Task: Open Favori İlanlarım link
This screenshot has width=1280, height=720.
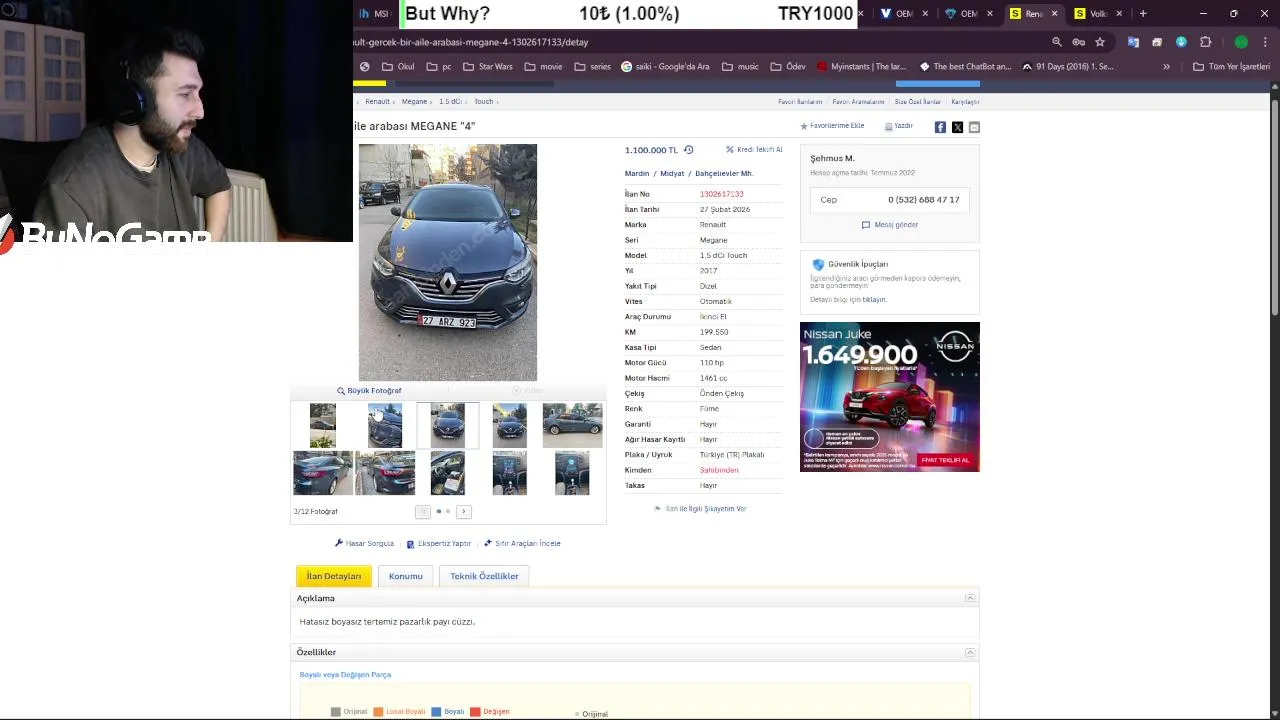Action: pos(800,102)
